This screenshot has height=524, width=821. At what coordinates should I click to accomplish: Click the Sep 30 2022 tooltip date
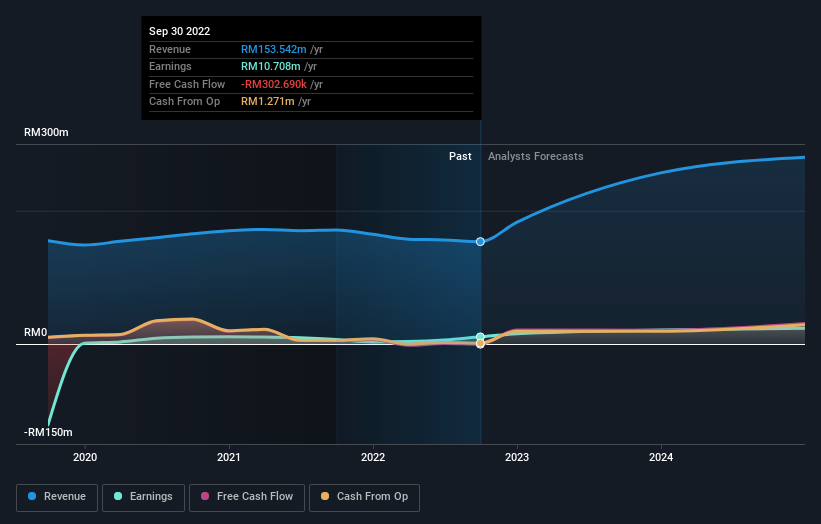coord(180,31)
